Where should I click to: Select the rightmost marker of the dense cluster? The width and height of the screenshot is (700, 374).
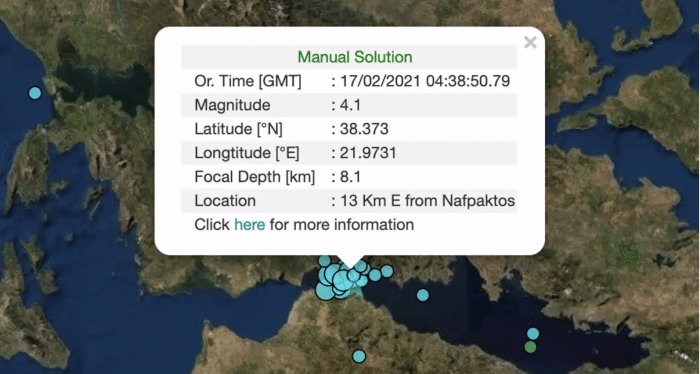pos(387,271)
